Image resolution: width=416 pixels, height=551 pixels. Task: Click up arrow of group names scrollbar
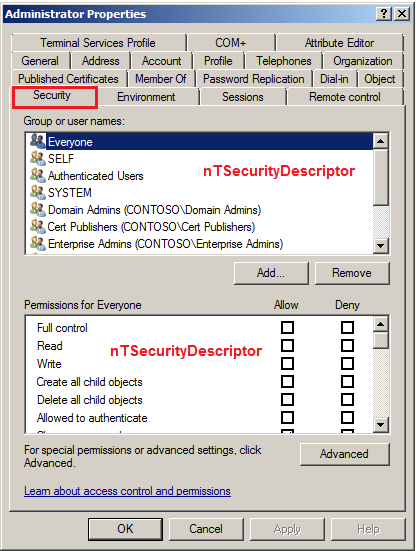tap(381, 141)
